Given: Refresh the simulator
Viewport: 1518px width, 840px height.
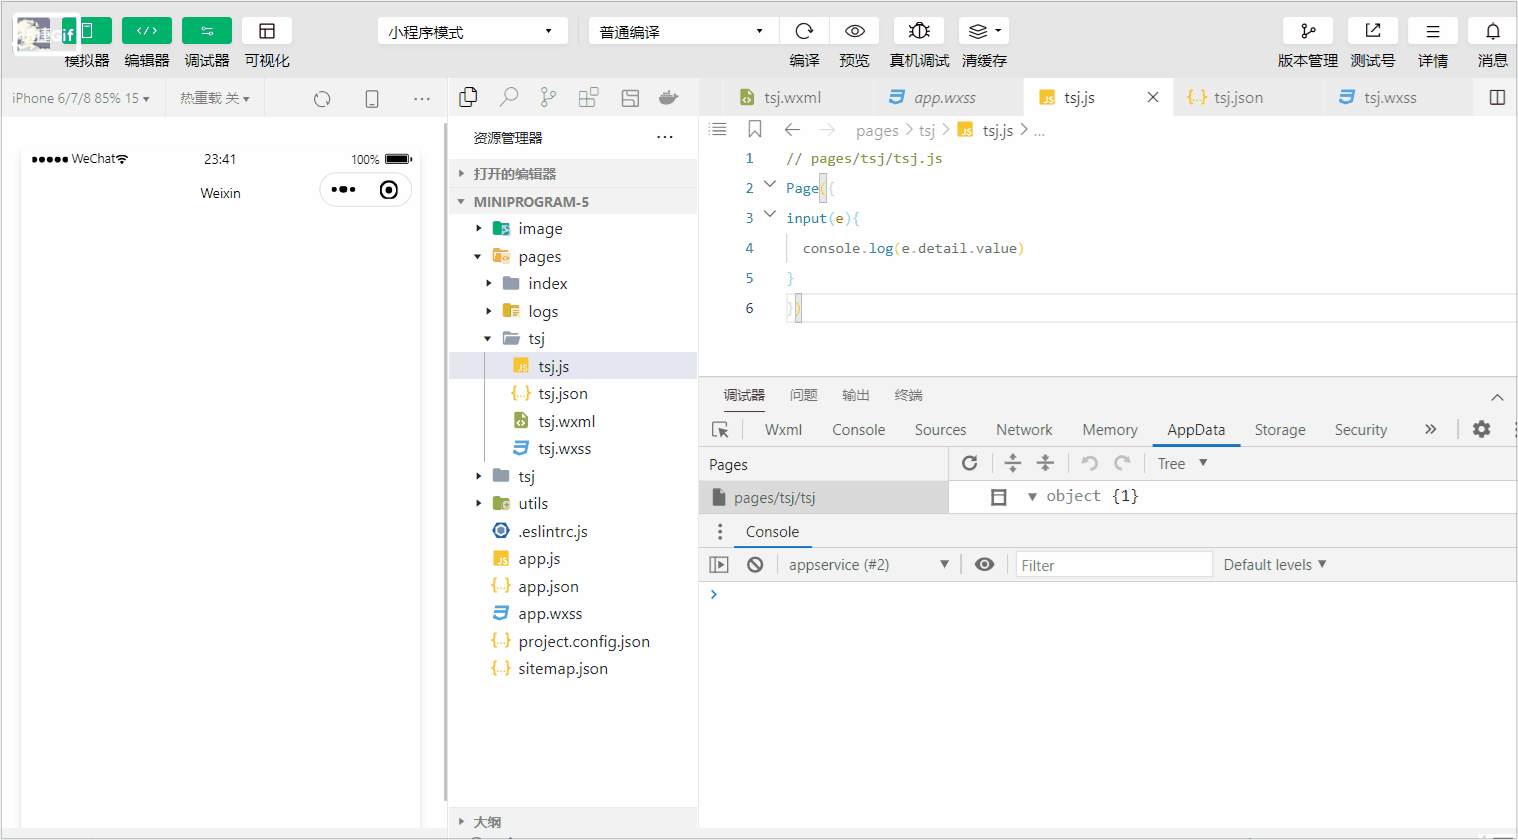Looking at the screenshot, I should 322,99.
